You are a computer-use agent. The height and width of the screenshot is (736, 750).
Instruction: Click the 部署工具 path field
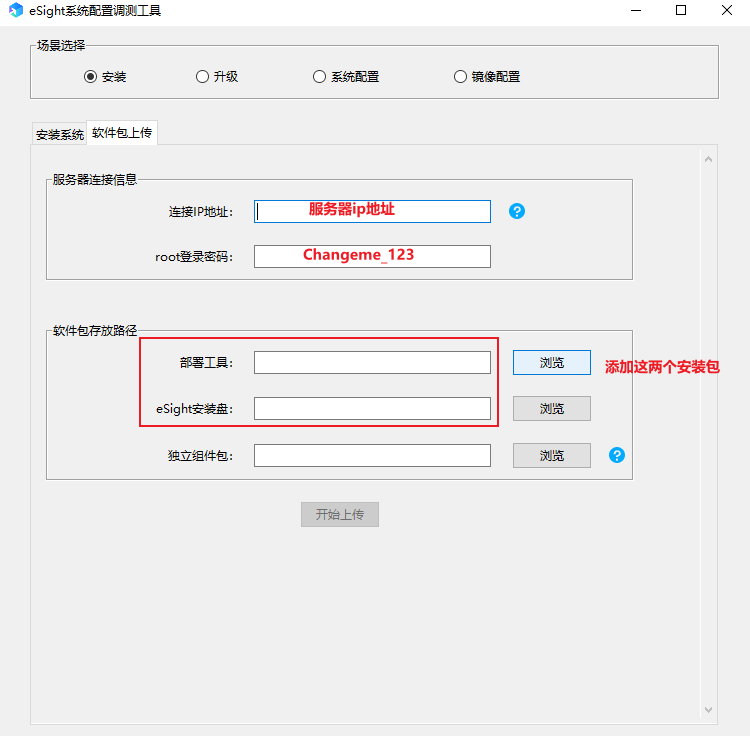[372, 363]
